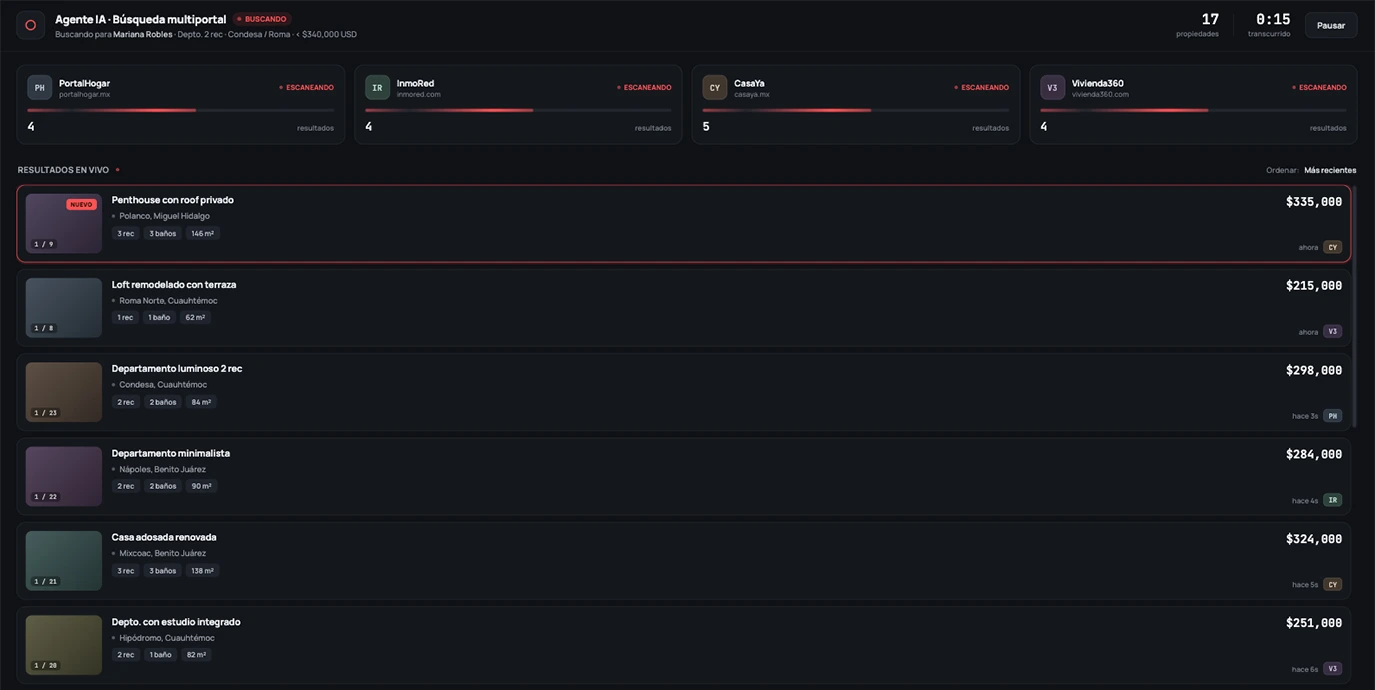Click Nápoles, Benito Juárez location text
Viewport: 1375px width, 690px height.
click(x=163, y=469)
